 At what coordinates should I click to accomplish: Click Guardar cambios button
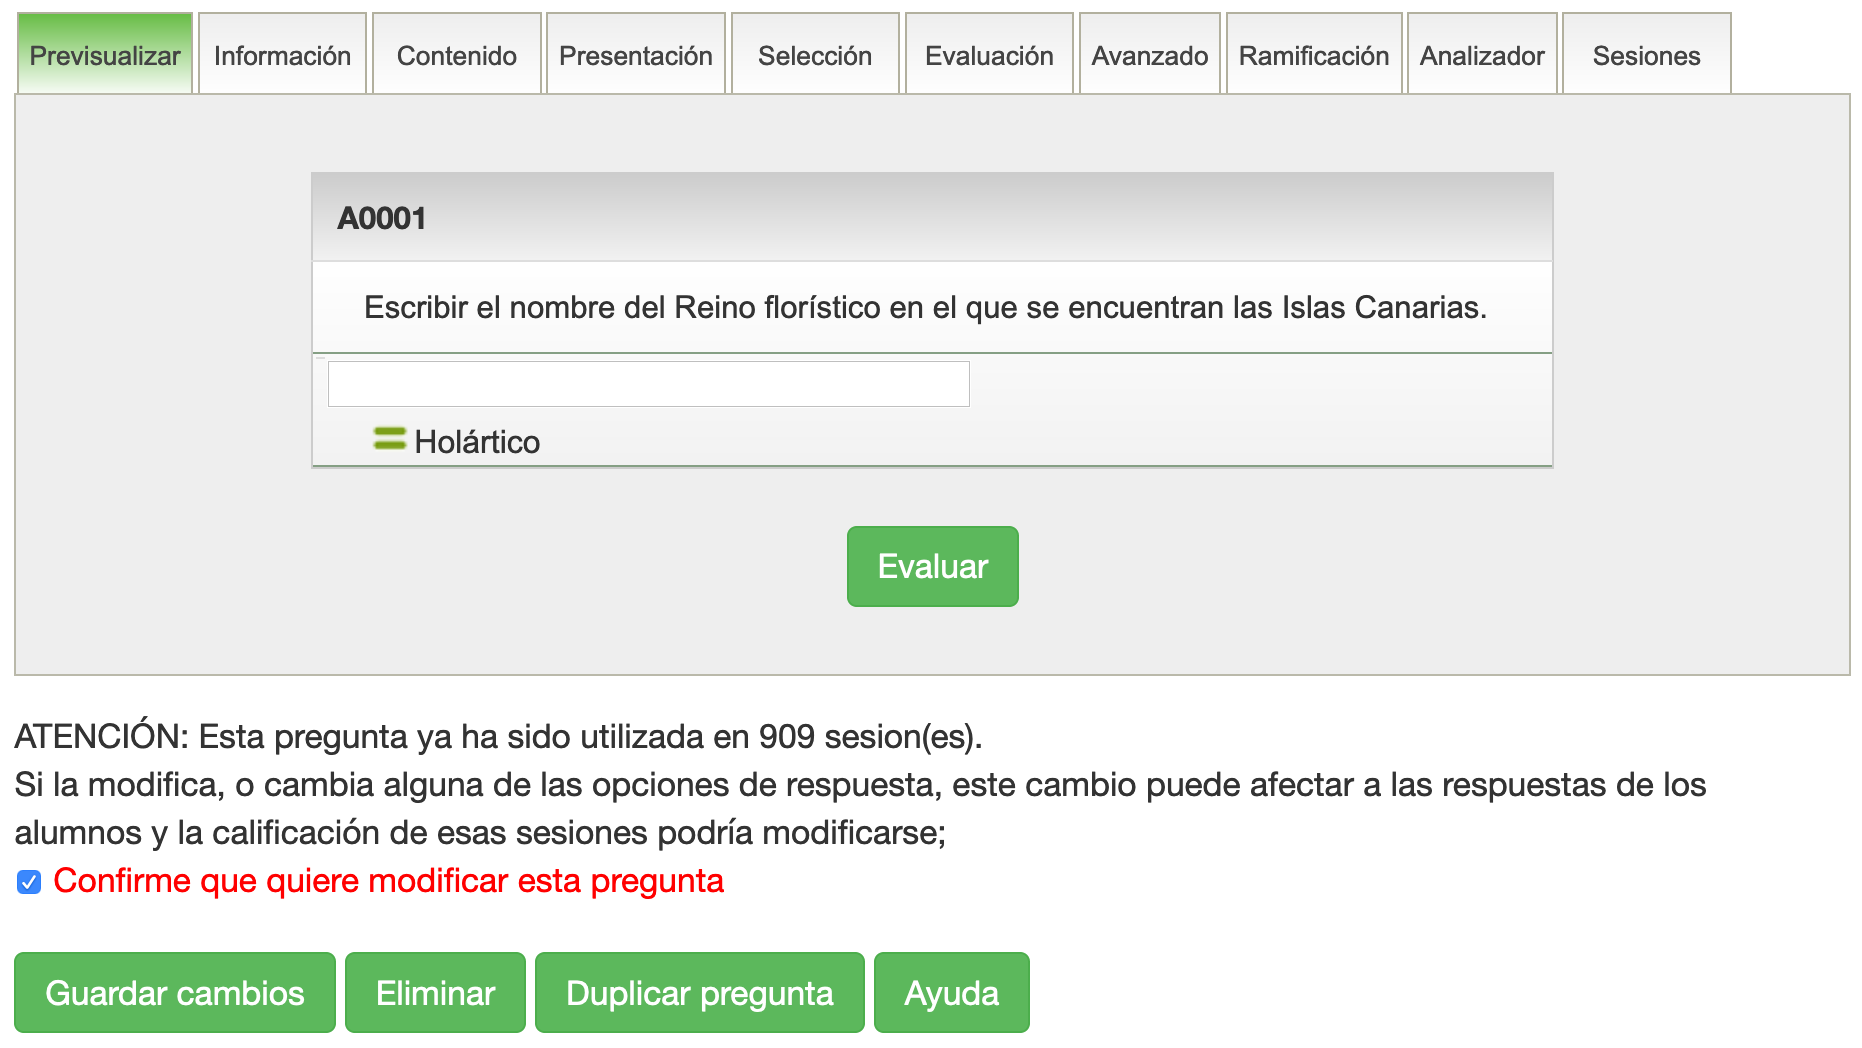tap(175, 993)
